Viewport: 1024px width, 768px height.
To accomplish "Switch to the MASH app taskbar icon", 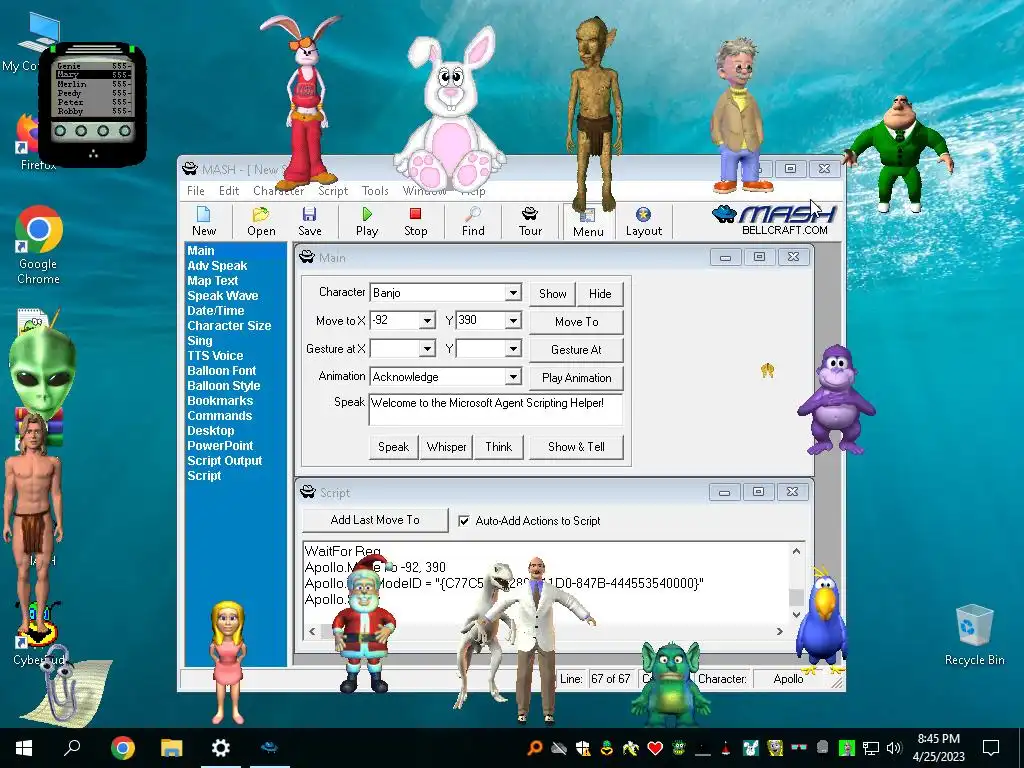I will (x=269, y=748).
